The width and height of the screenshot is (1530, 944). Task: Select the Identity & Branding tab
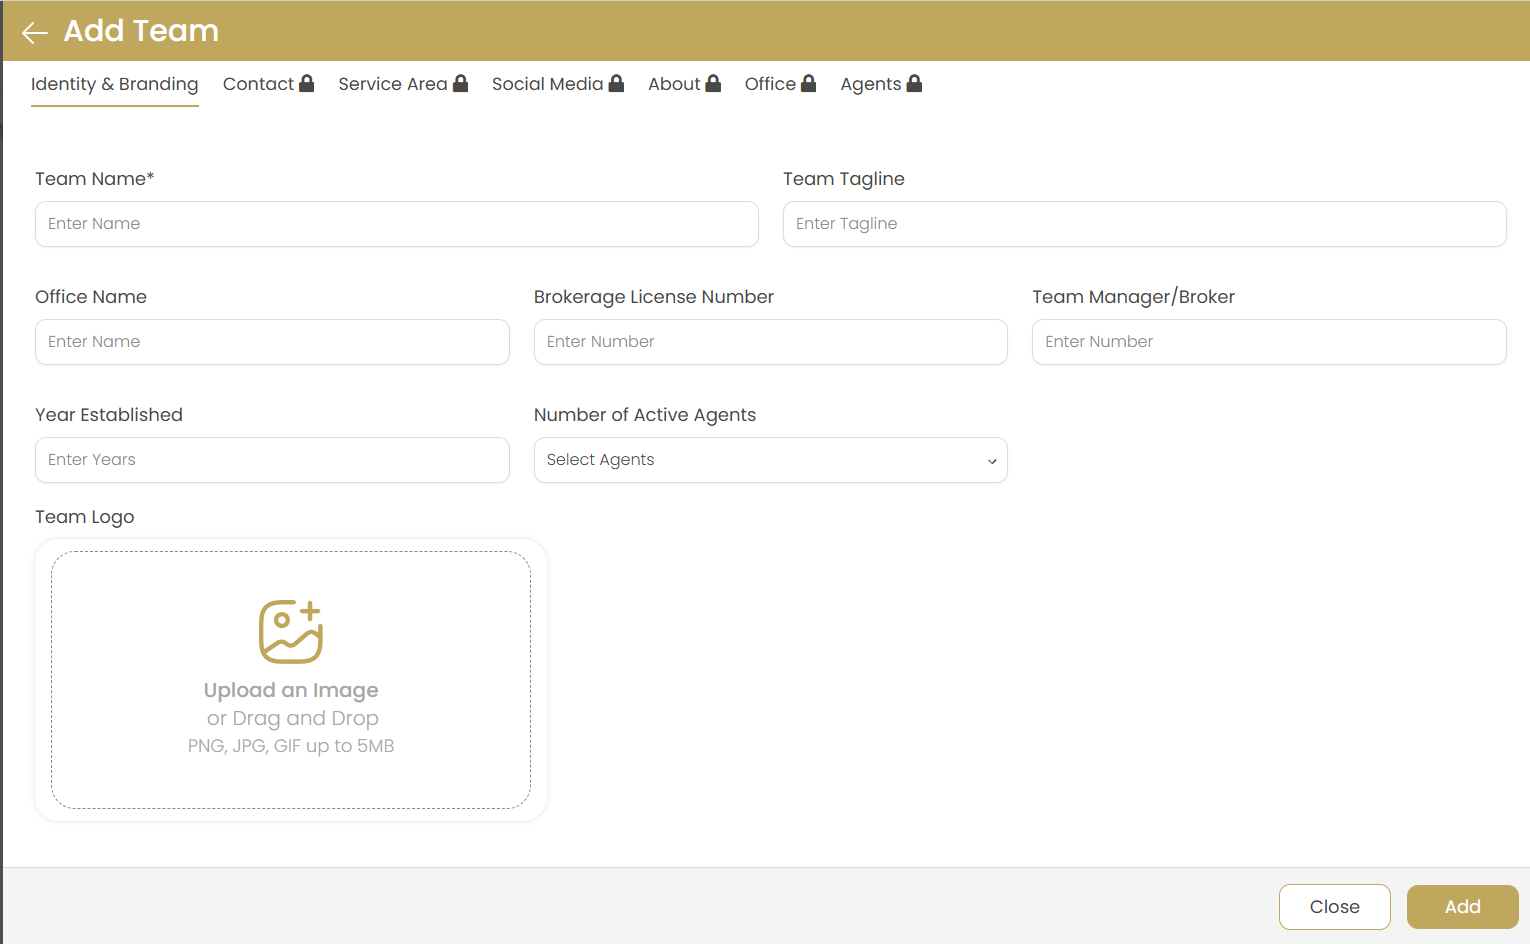114,84
